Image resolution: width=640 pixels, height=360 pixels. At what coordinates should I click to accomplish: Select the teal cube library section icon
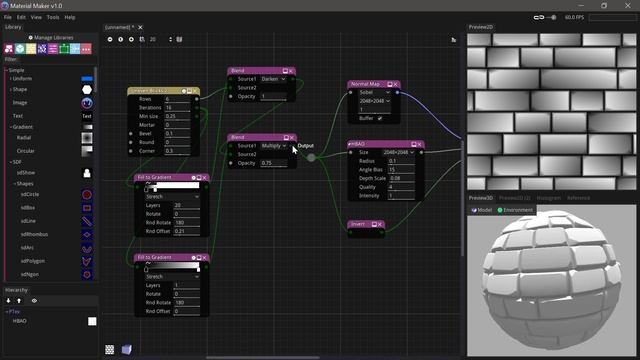pyautogui.click(x=20, y=49)
